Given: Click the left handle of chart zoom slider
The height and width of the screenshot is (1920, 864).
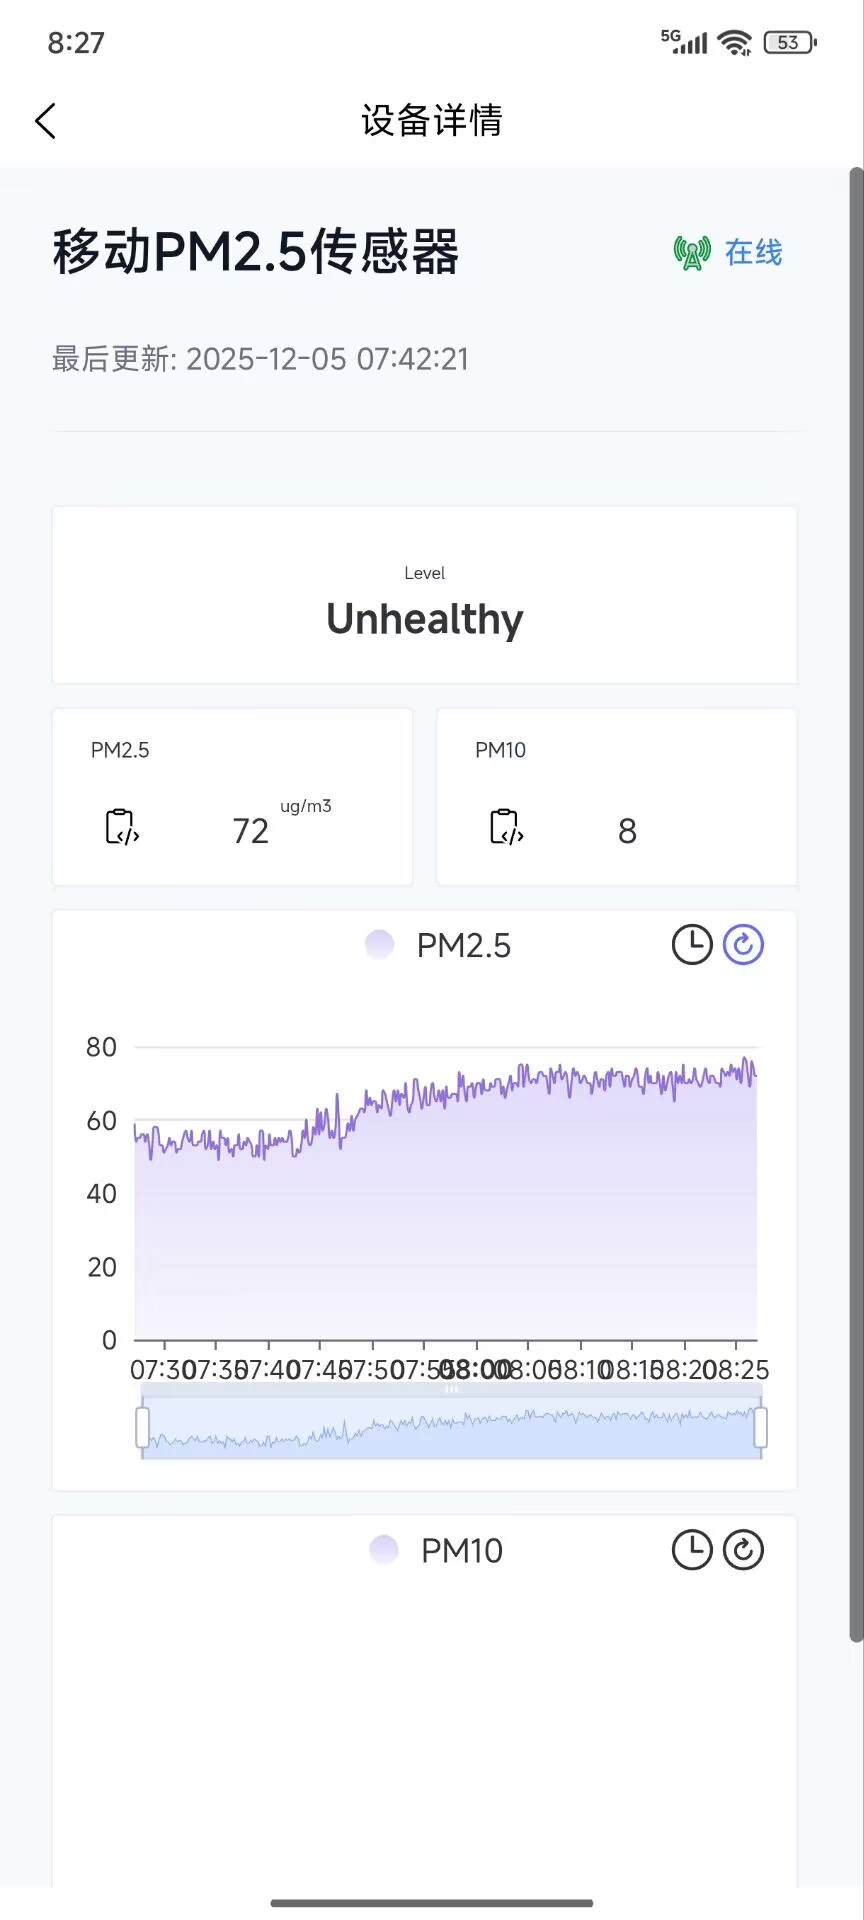Looking at the screenshot, I should click(142, 1427).
